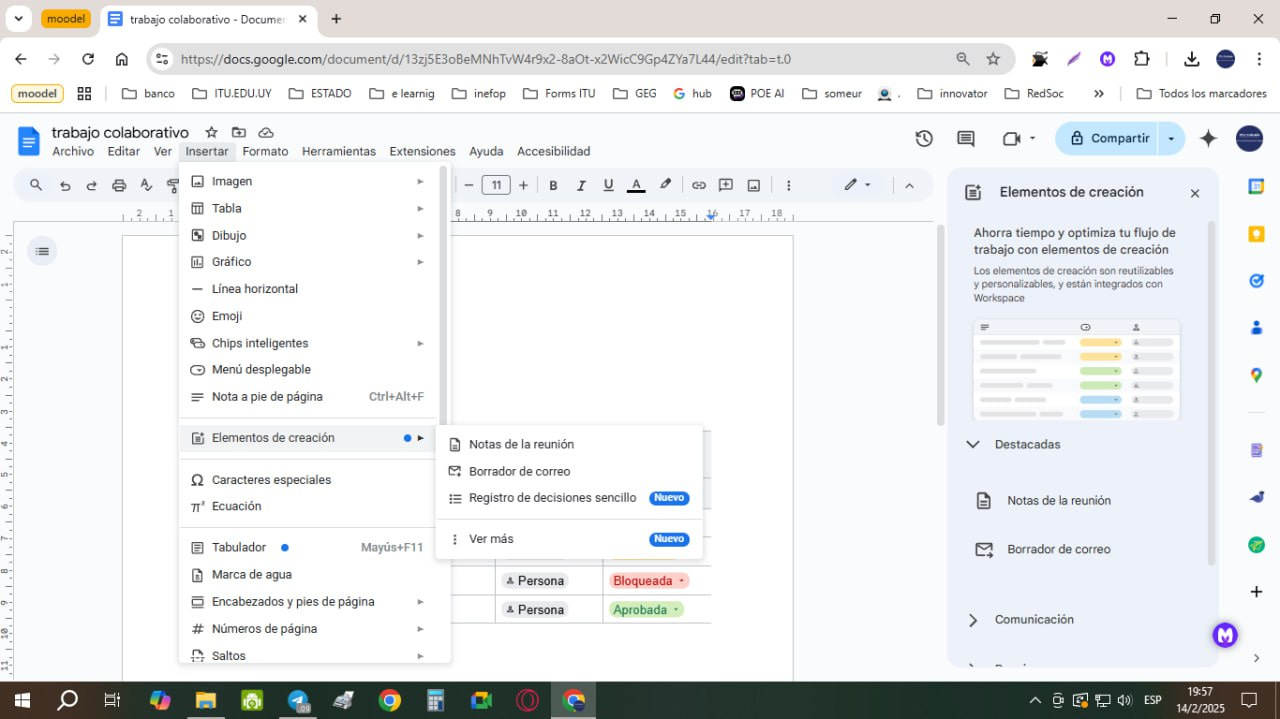Insert Menú desplegable
The width and height of the screenshot is (1280, 719).
[x=308, y=370]
